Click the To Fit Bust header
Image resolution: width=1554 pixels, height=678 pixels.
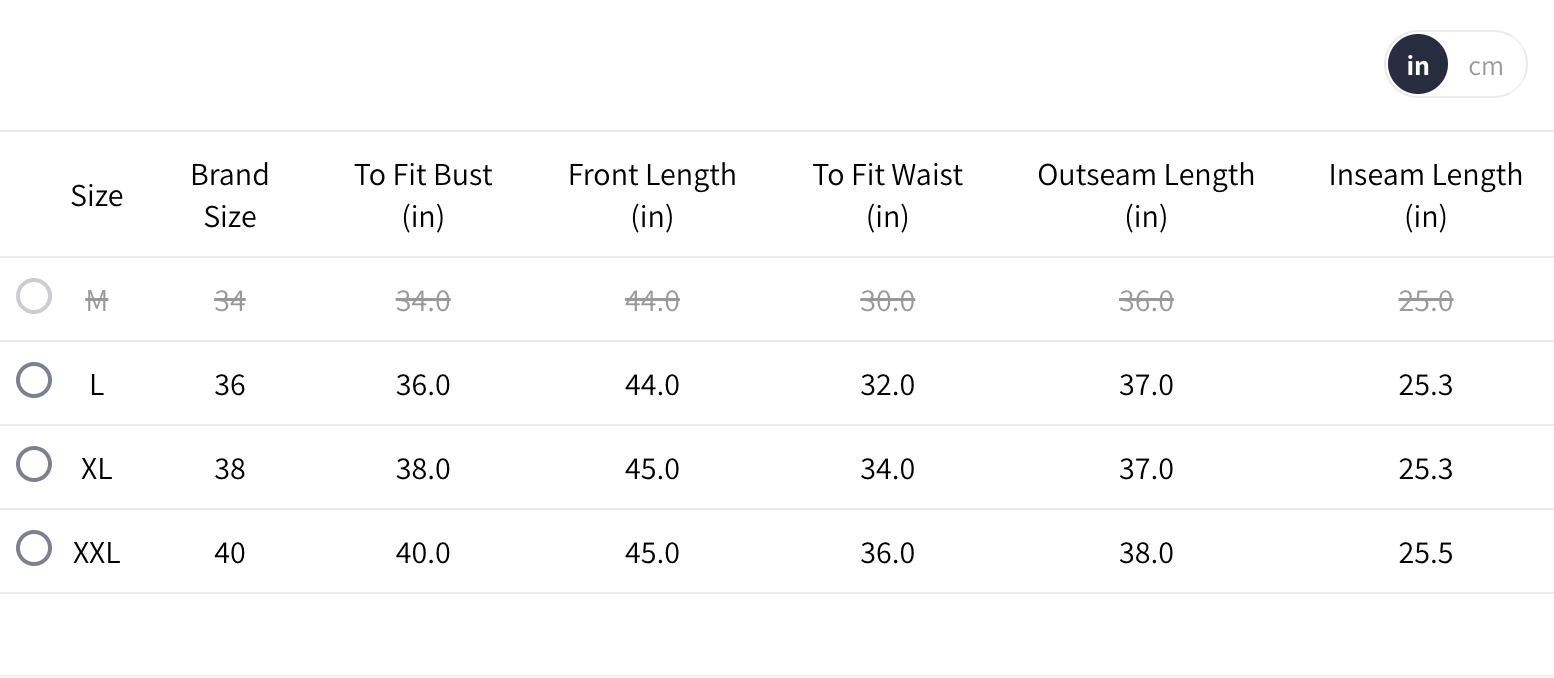click(422, 195)
